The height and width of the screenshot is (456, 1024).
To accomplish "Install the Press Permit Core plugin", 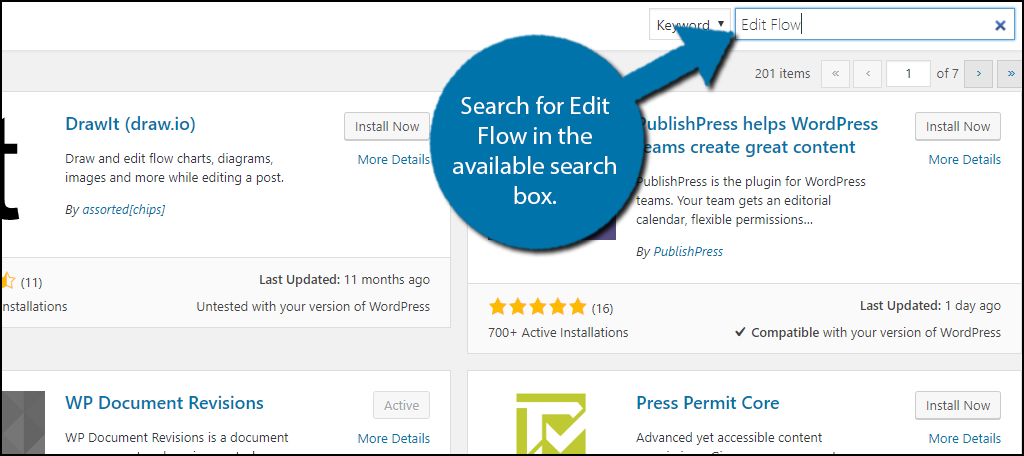I will tap(957, 405).
